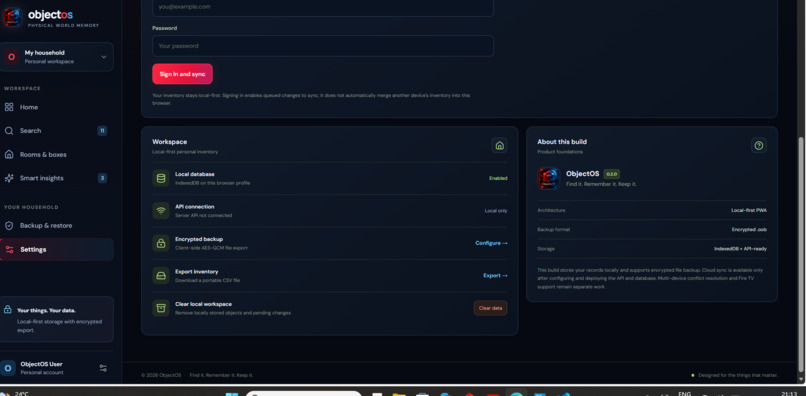Click the Encrypted .oob value
This screenshot has width=806, height=396.
click(x=749, y=229)
